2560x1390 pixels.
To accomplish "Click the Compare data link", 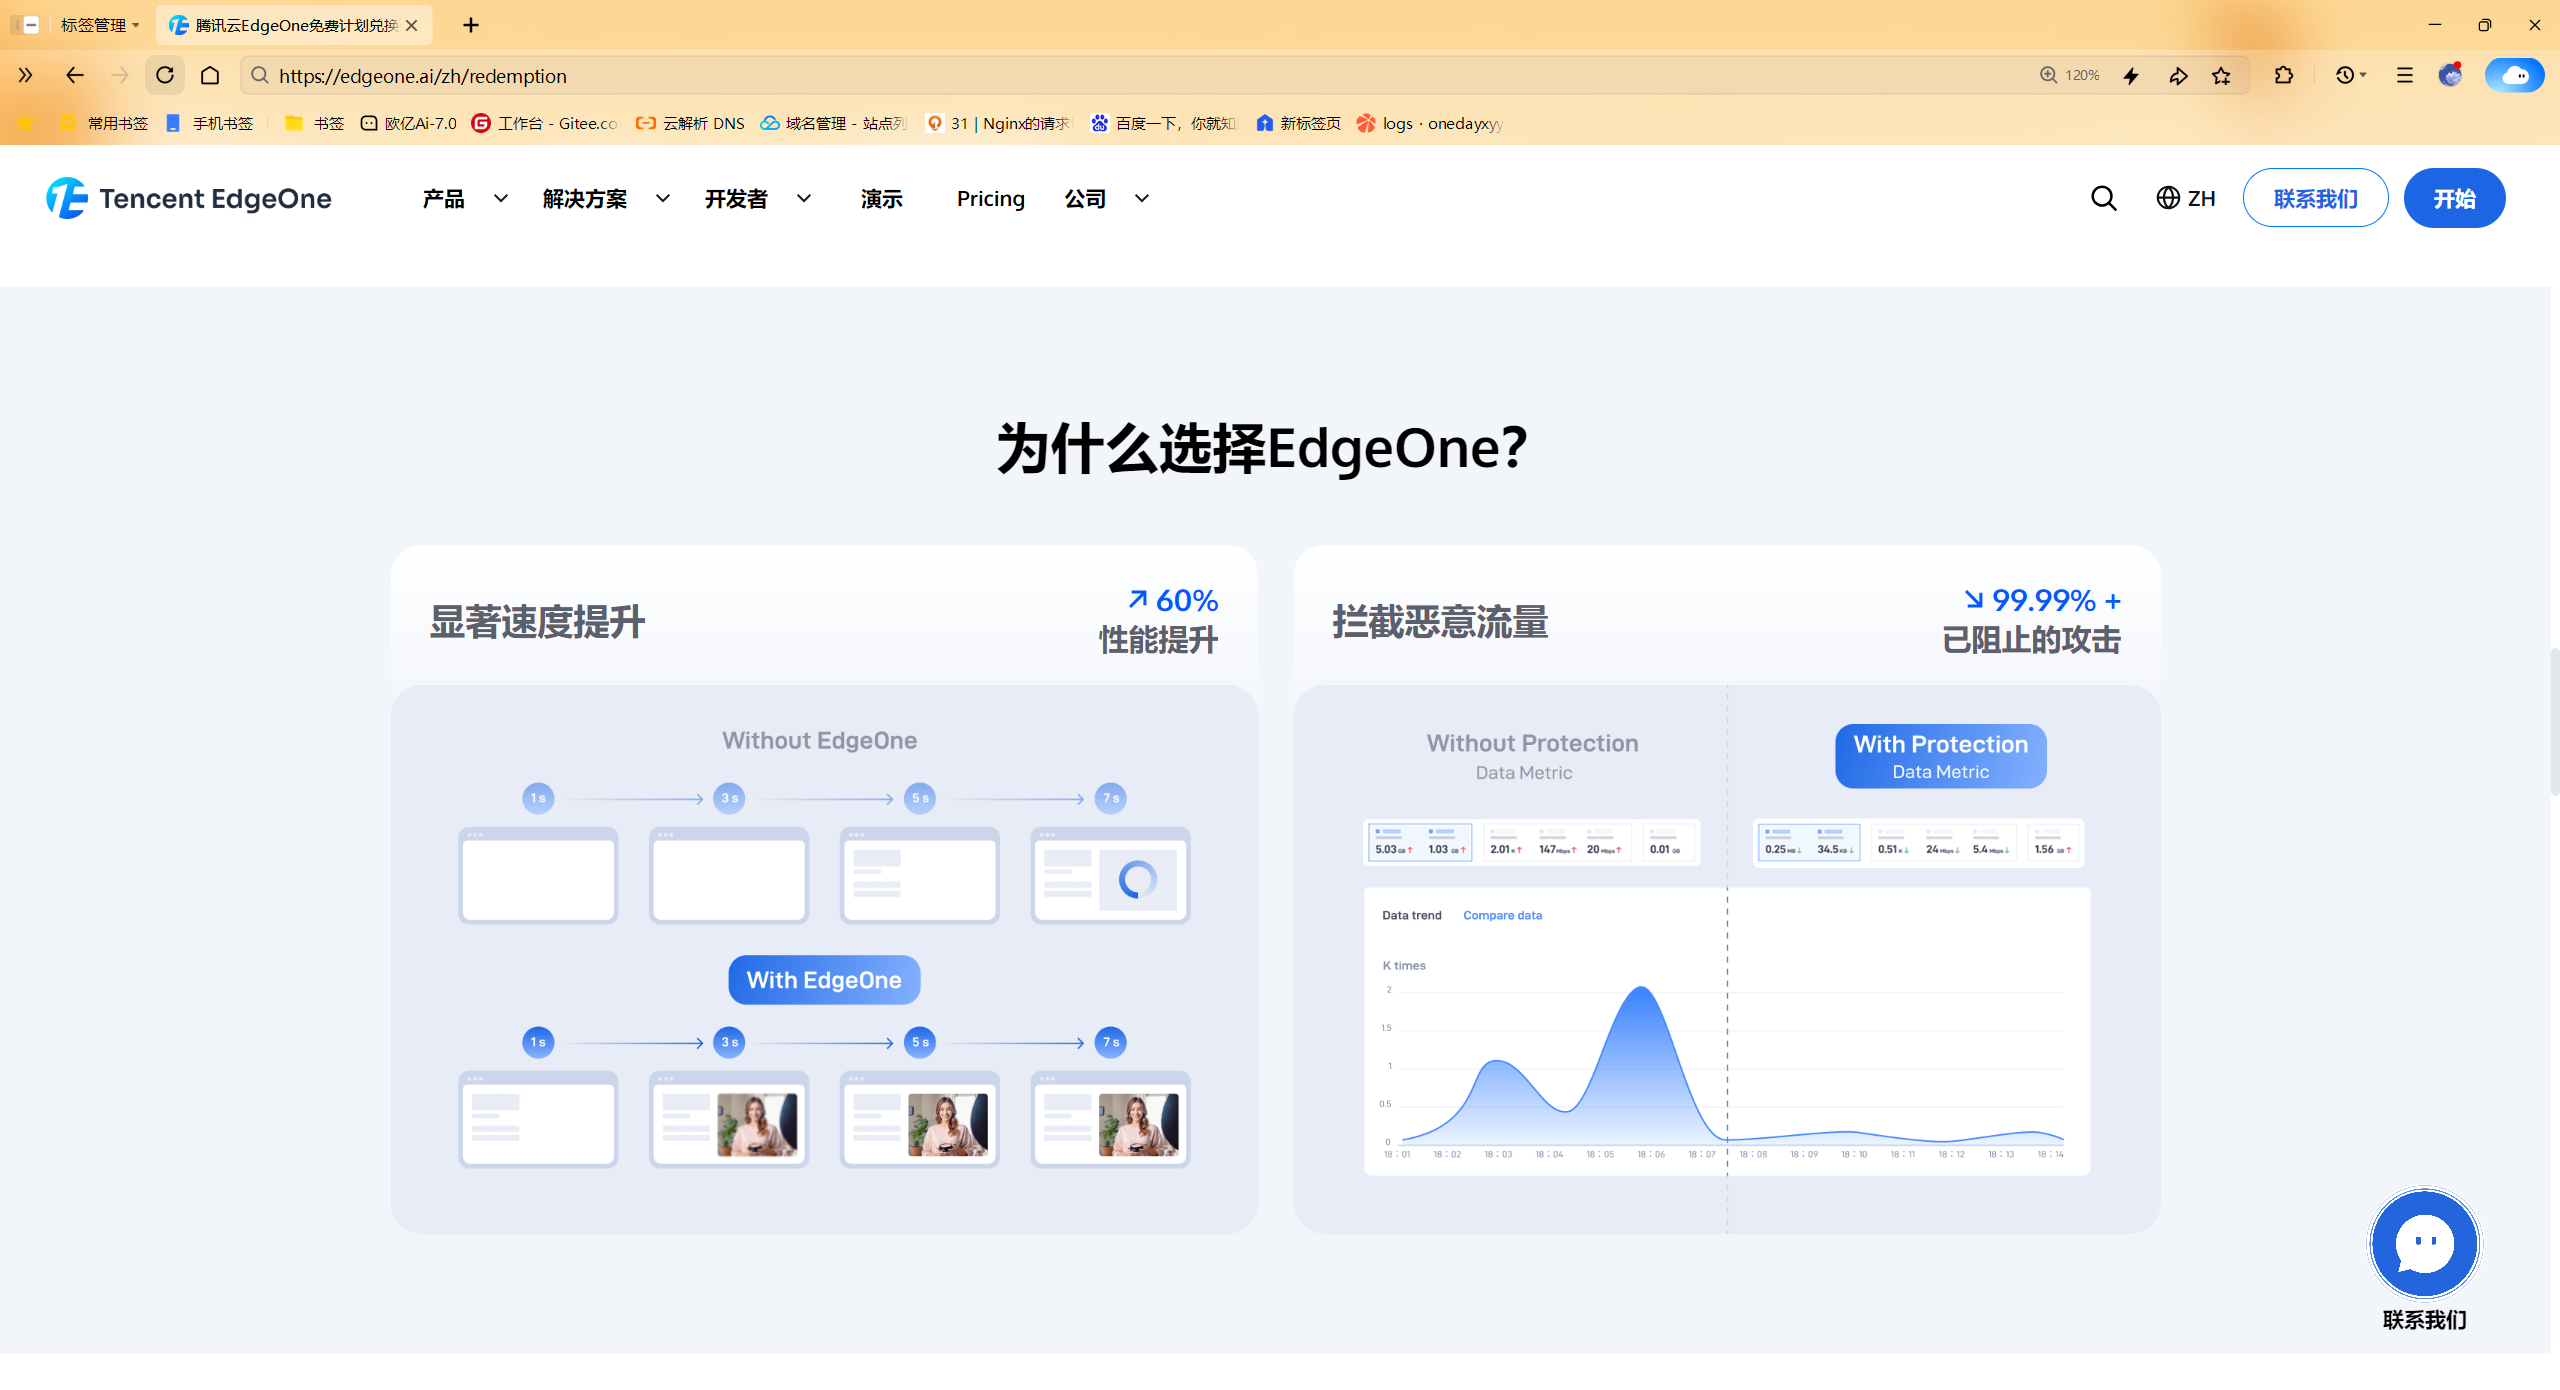I will point(1502,915).
